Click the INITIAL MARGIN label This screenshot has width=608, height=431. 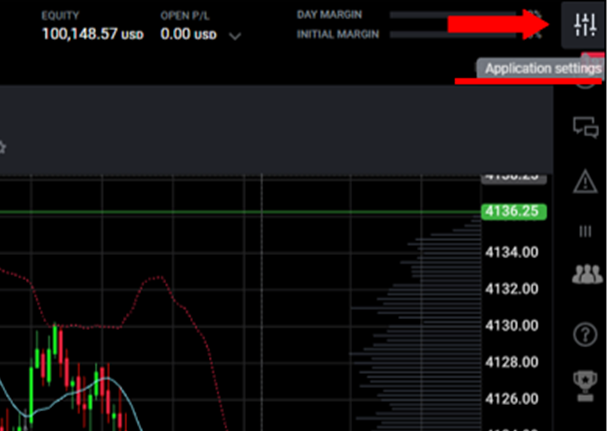coord(338,34)
